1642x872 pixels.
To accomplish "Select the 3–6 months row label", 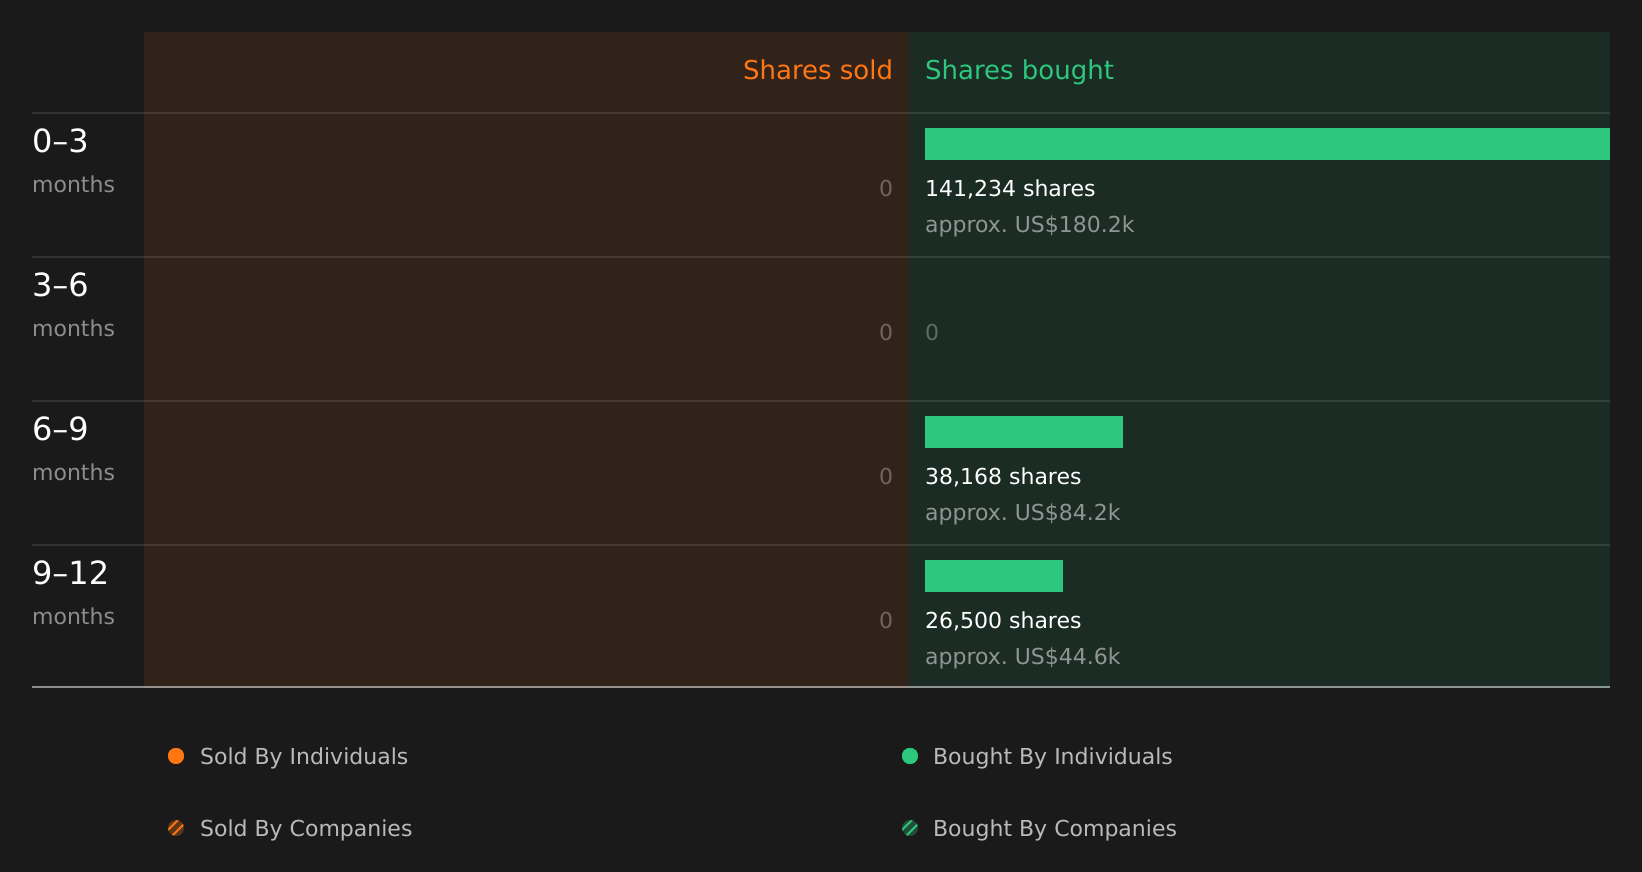I will coord(73,305).
